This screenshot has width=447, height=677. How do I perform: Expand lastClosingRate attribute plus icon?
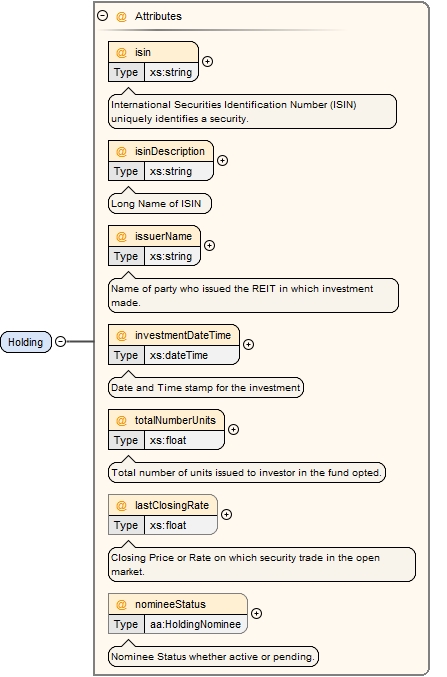pos(227,515)
